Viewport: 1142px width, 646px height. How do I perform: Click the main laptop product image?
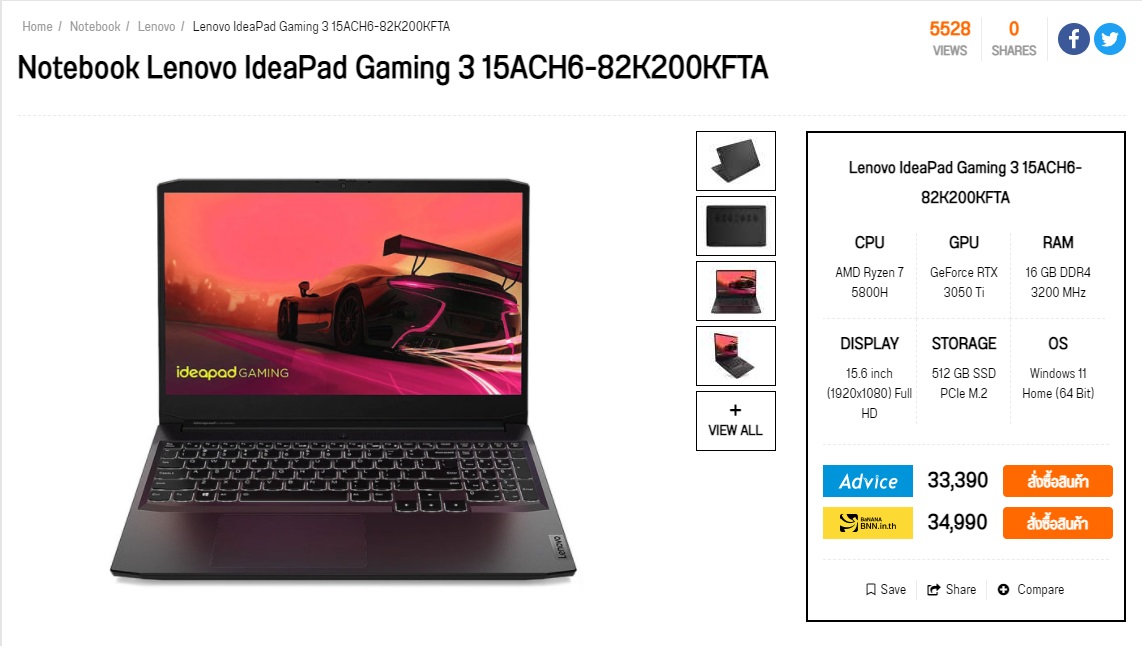[x=343, y=379]
